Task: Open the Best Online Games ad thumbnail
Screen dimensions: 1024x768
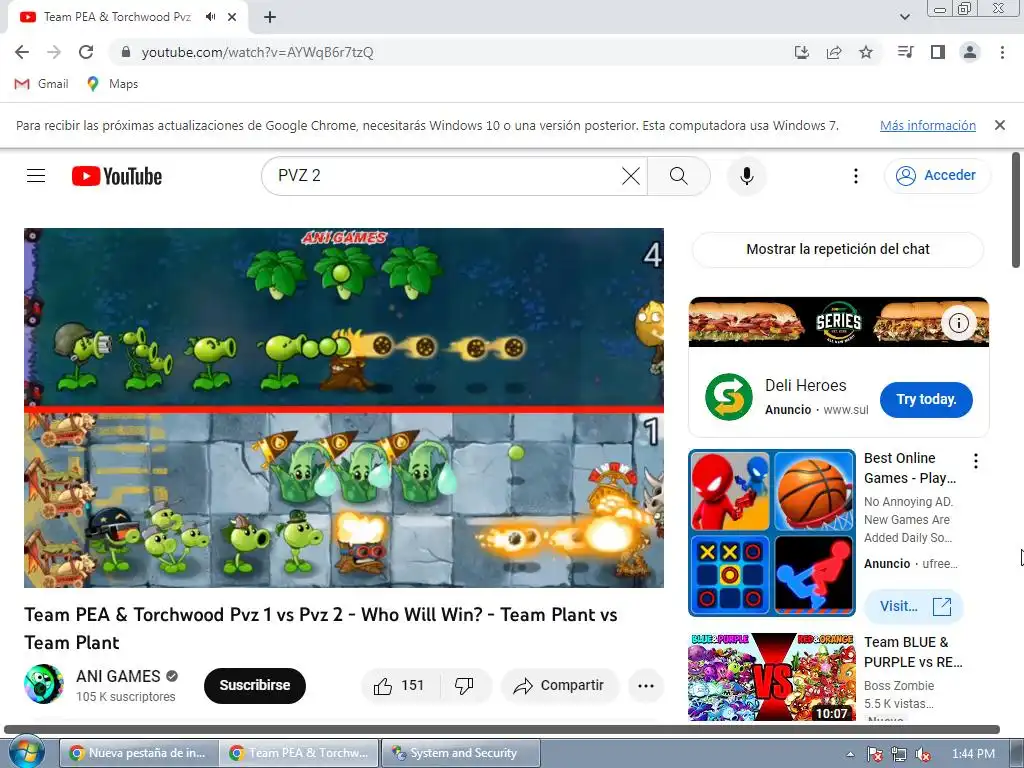Action: click(x=772, y=533)
